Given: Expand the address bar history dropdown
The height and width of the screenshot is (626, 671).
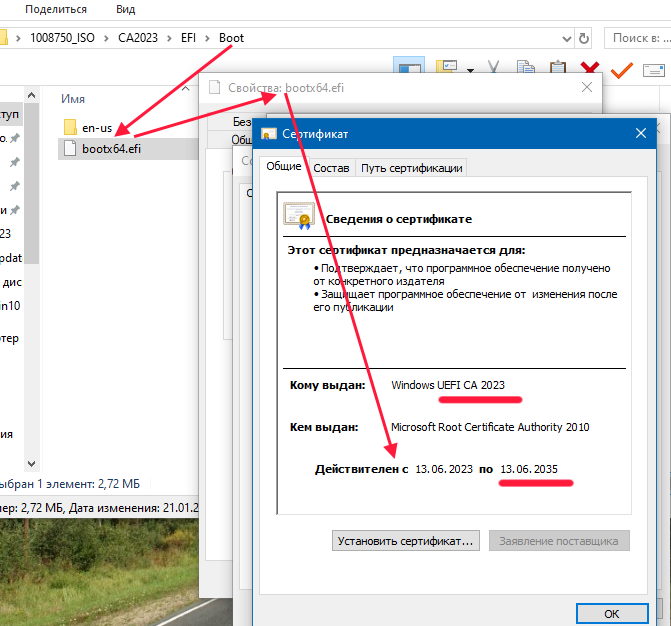Looking at the screenshot, I should coord(567,39).
